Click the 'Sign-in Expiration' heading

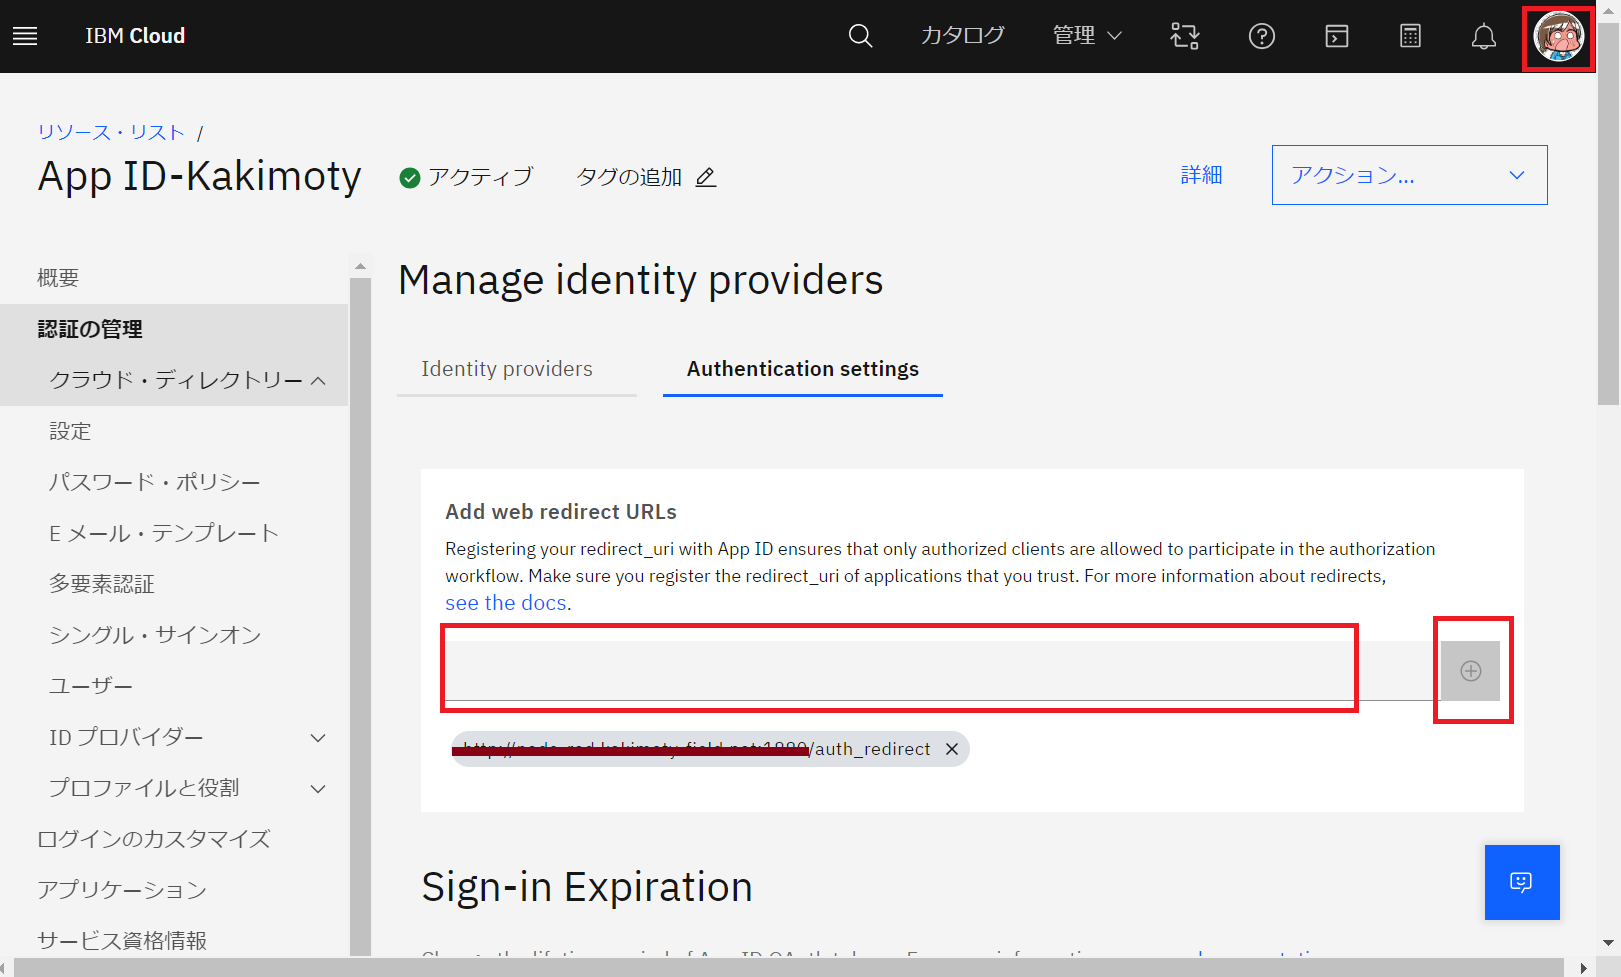coord(587,887)
